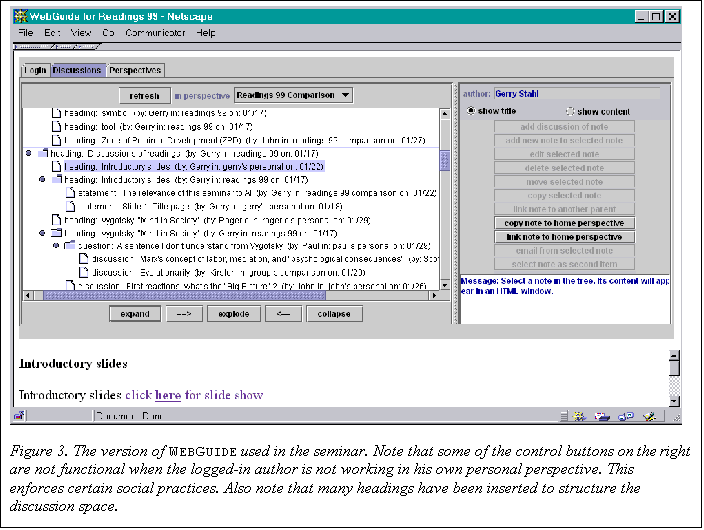Image resolution: width=704 pixels, height=530 pixels.
Task: Click the tree's horizontal scrollbar thumb
Action: [185, 296]
